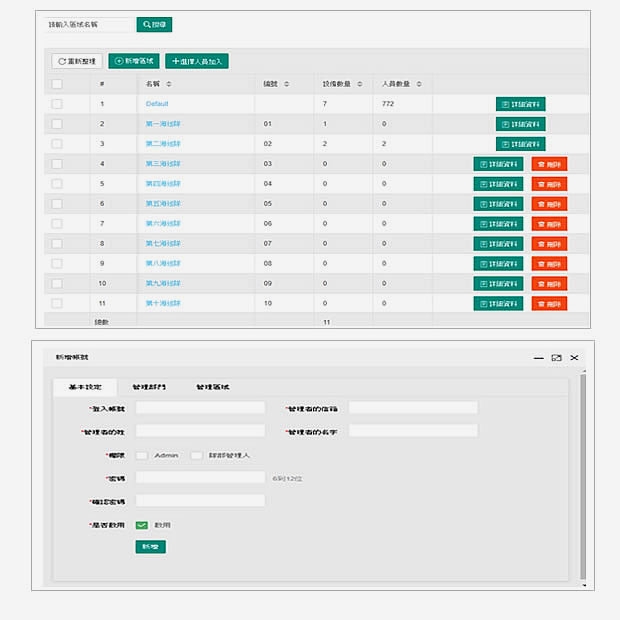Delete the row with code 03

[x=549, y=164]
